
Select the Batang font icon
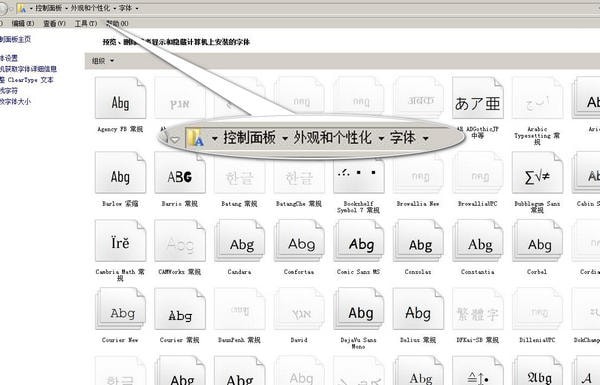coord(240,172)
